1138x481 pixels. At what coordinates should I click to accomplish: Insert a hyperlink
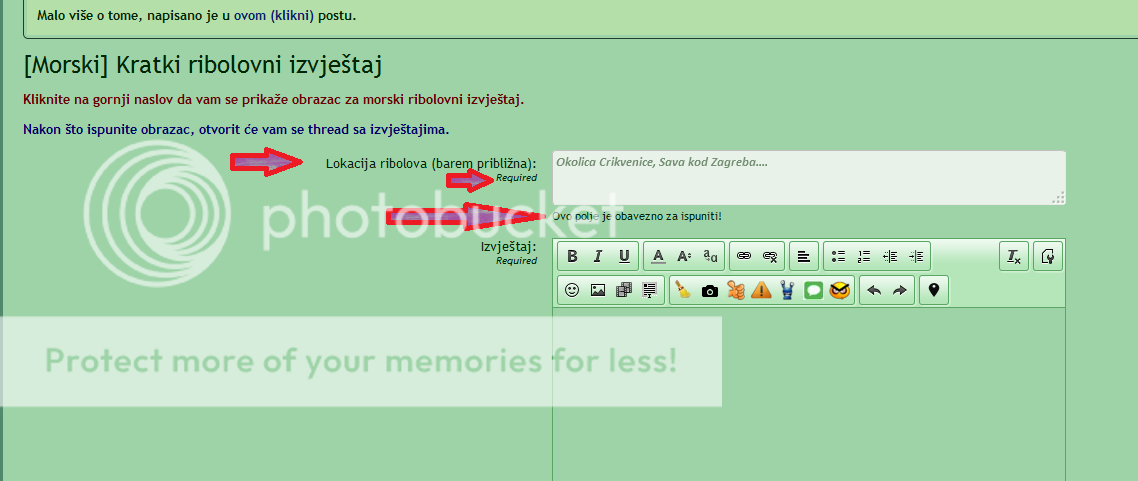point(744,256)
